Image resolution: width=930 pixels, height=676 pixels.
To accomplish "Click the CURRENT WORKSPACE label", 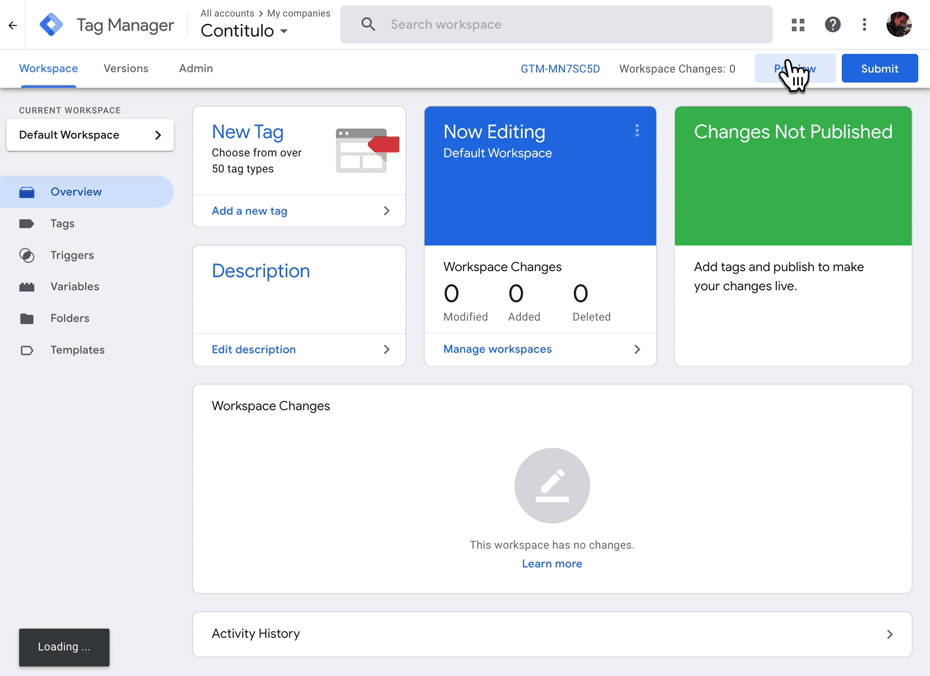I will (x=69, y=110).
